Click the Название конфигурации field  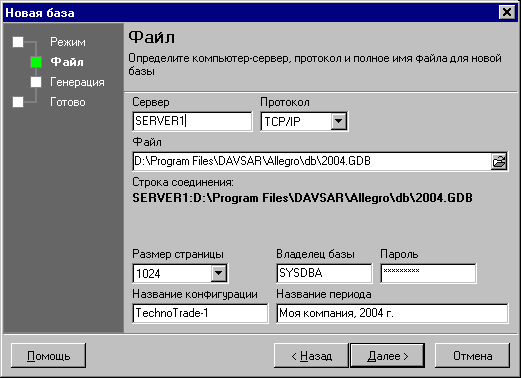[200, 313]
